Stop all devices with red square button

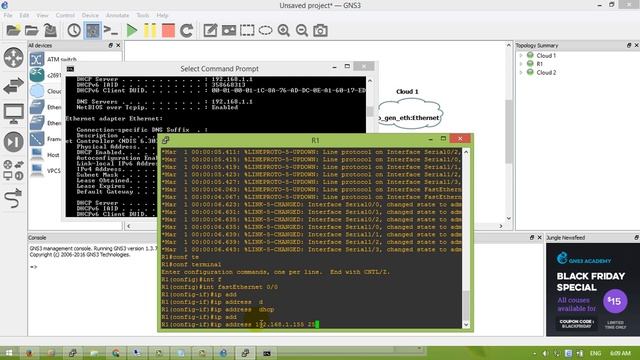[168, 30]
